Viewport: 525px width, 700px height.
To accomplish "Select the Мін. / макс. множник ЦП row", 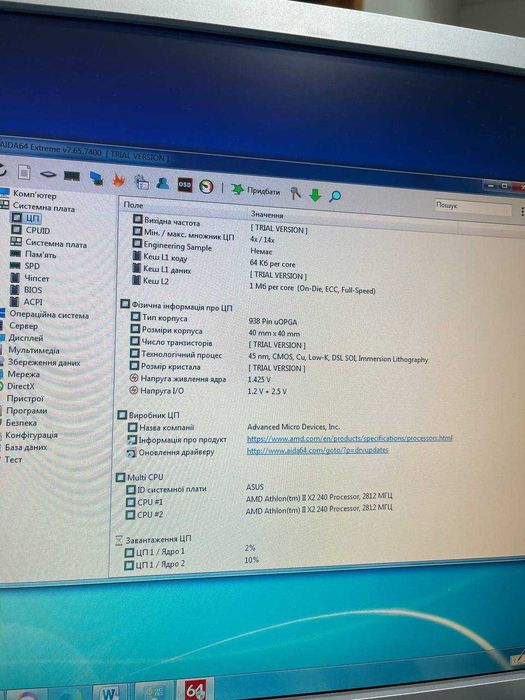I will click(x=204, y=235).
